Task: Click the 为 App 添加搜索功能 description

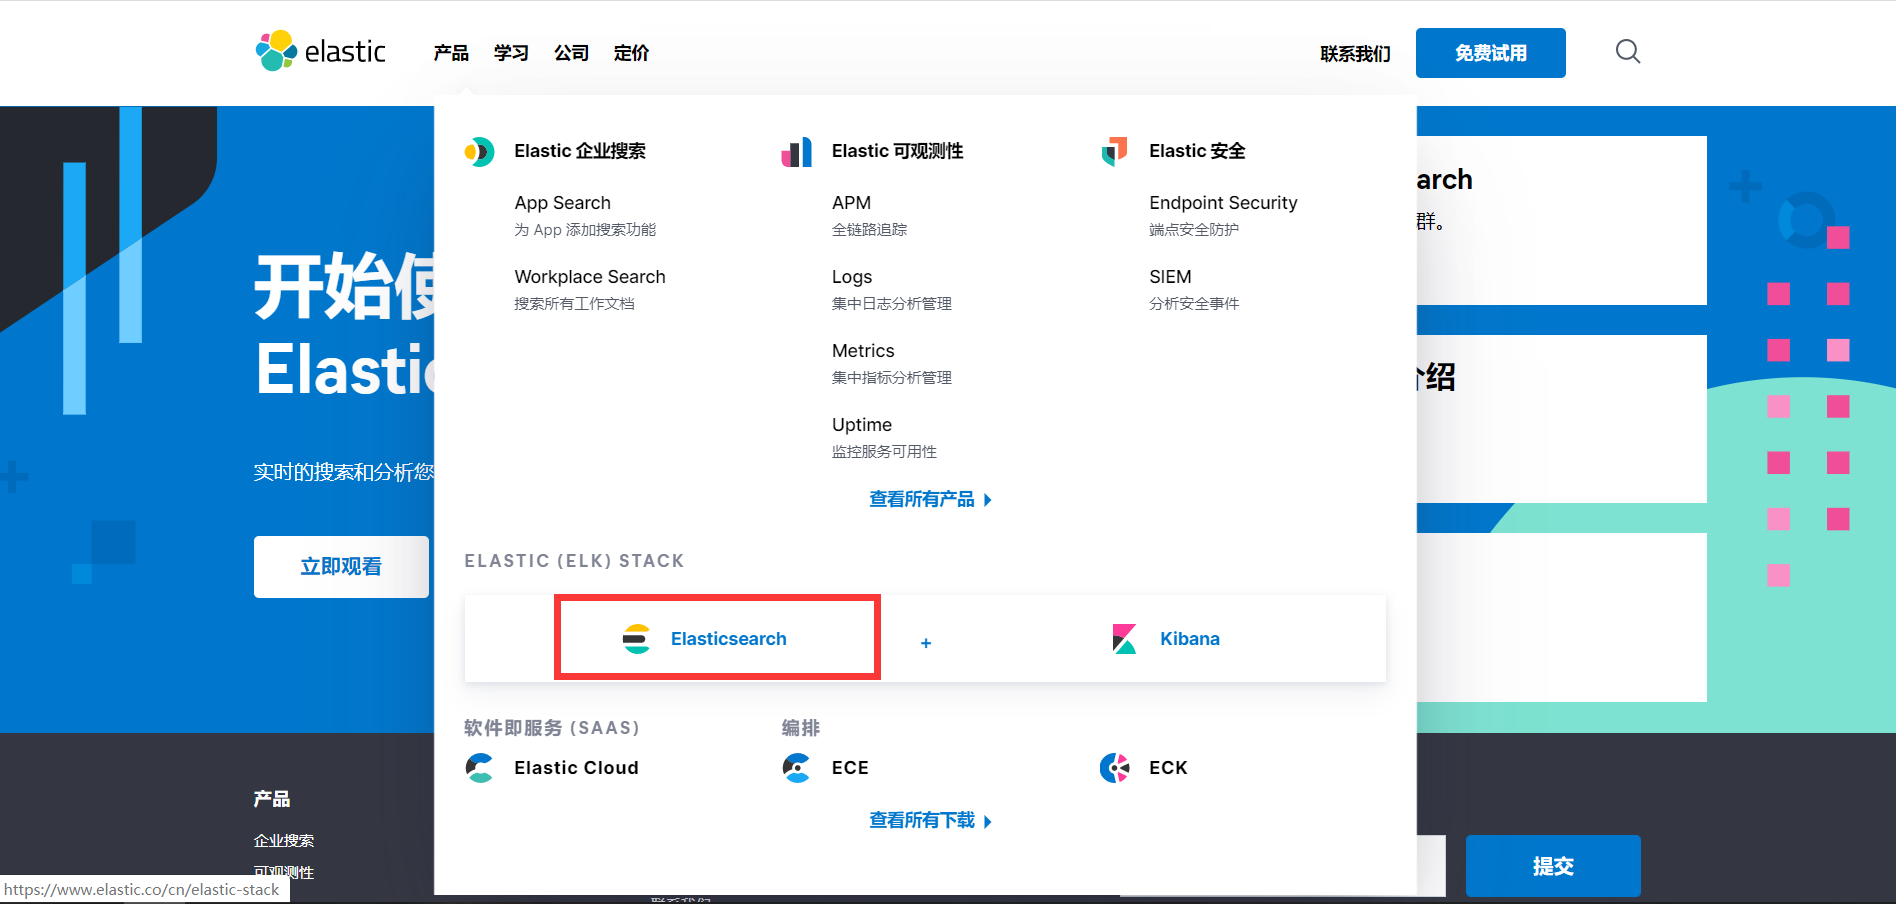Action: (585, 230)
